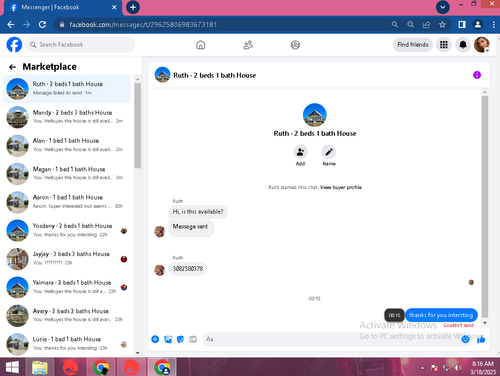Click the Couldn't send error text
Screen dimensions: 500x376
point(458,325)
